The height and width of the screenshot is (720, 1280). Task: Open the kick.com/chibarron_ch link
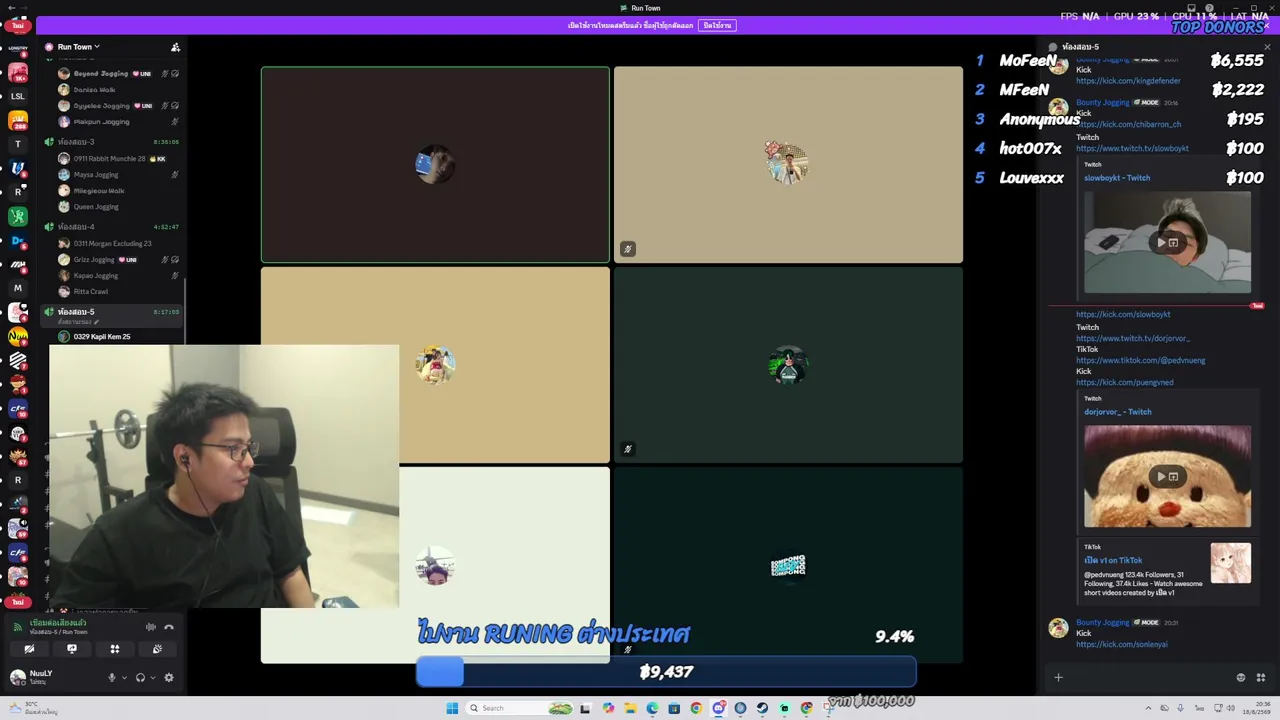point(1128,125)
